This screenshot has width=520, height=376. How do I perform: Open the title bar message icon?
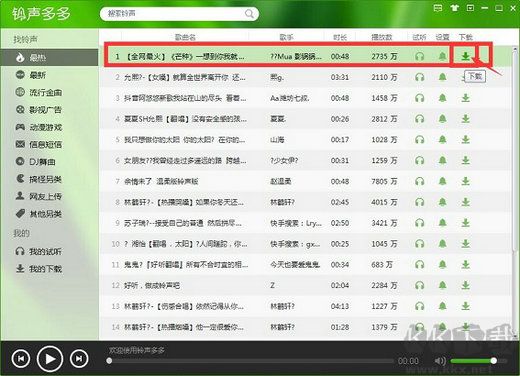tap(438, 8)
